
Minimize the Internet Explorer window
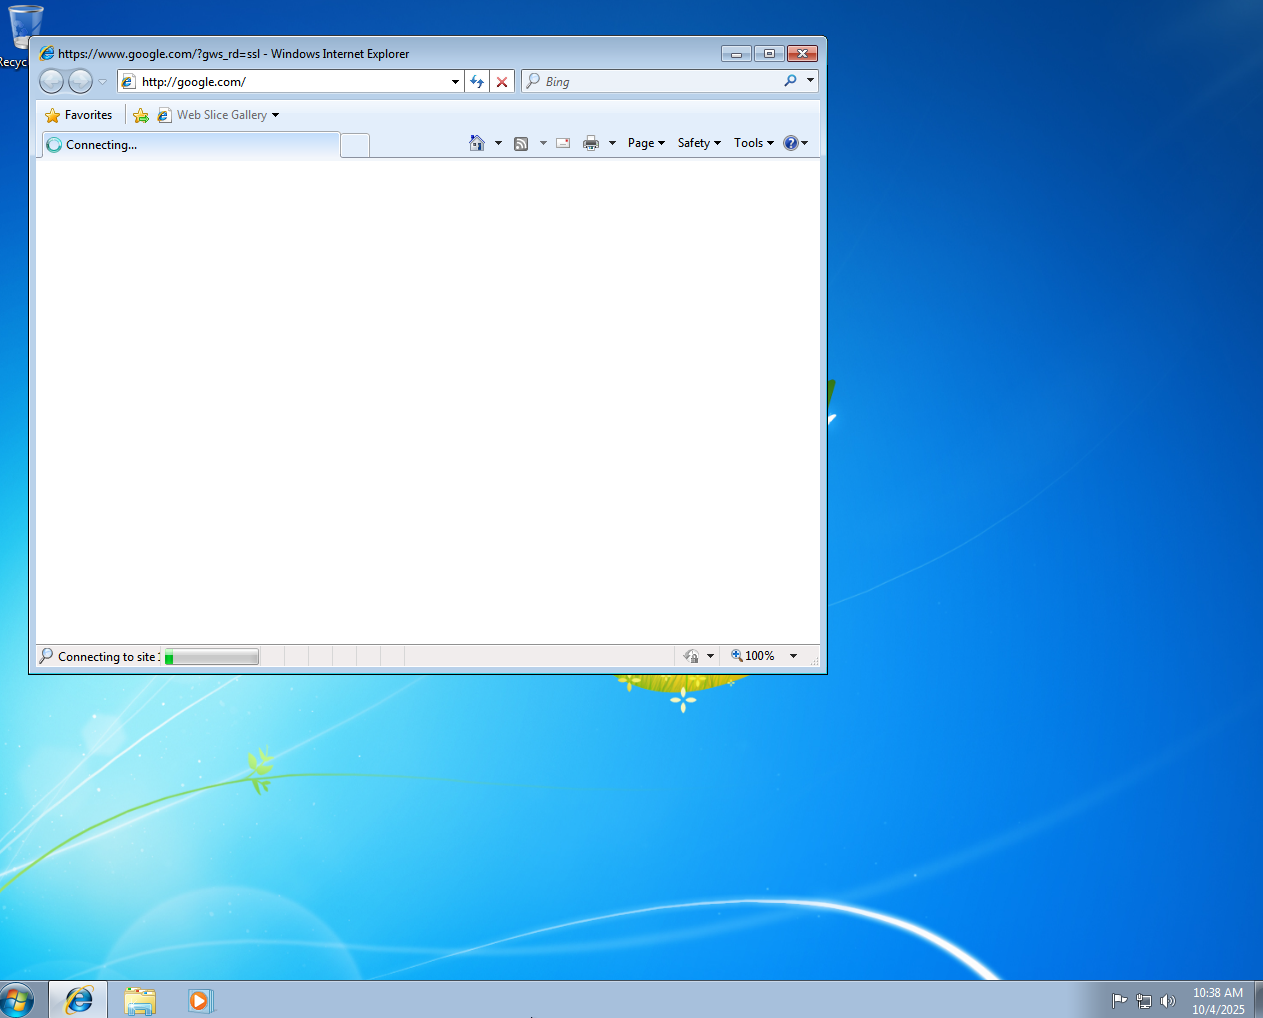(x=736, y=54)
